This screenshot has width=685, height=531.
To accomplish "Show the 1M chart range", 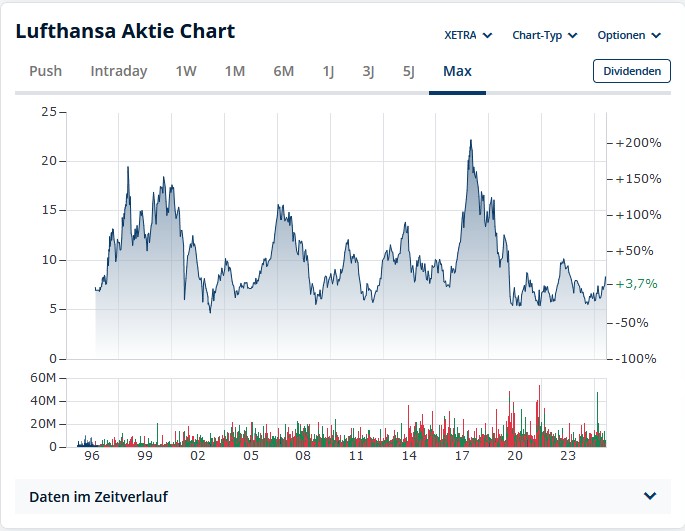I will coord(235,71).
